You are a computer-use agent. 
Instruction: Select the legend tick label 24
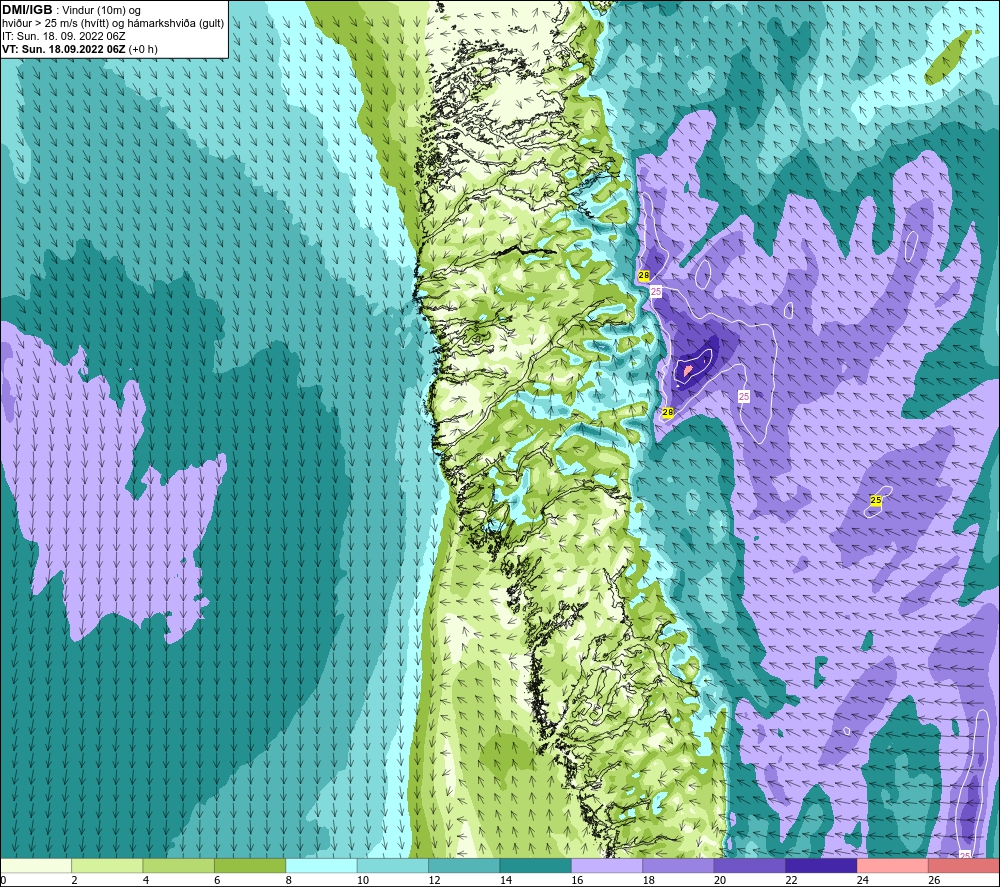pos(863,880)
